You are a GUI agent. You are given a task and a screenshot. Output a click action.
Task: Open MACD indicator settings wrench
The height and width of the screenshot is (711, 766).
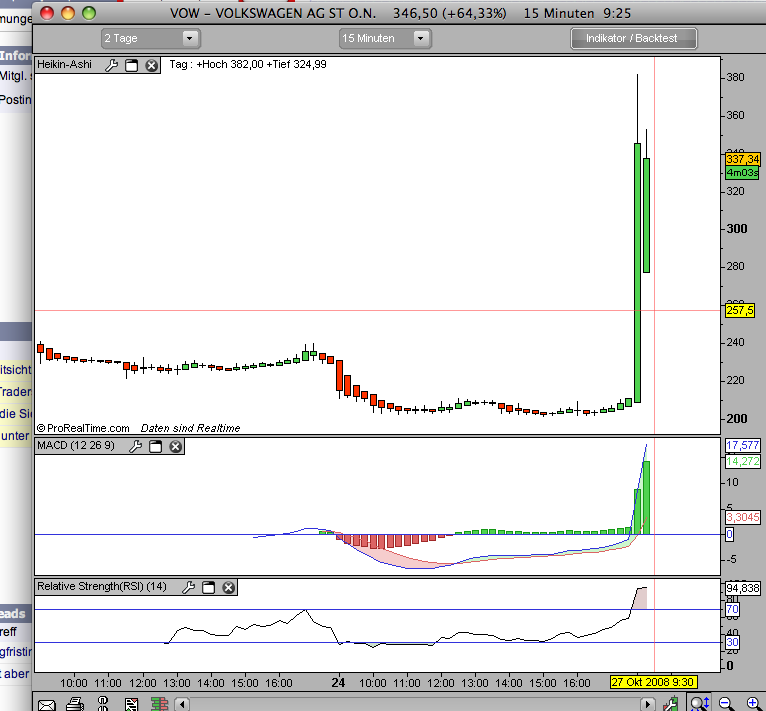click(135, 446)
